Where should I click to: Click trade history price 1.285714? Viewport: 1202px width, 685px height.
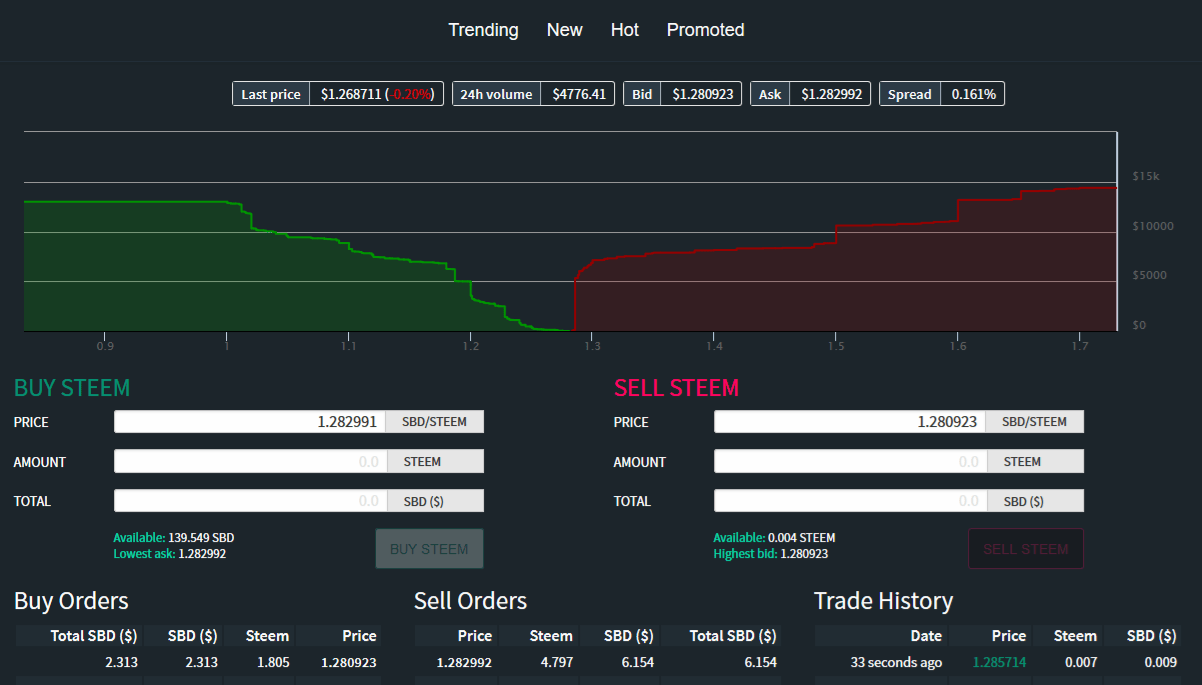(999, 662)
